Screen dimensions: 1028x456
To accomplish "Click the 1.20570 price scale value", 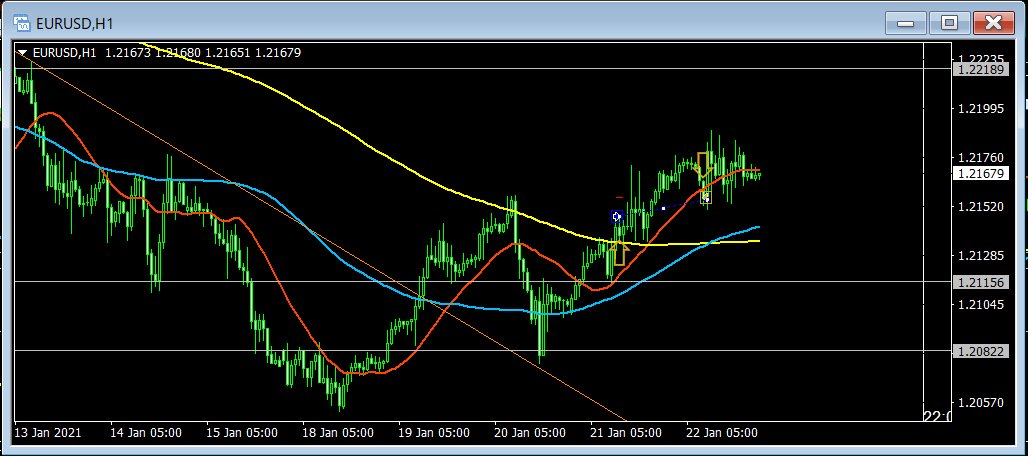I will click(x=981, y=402).
